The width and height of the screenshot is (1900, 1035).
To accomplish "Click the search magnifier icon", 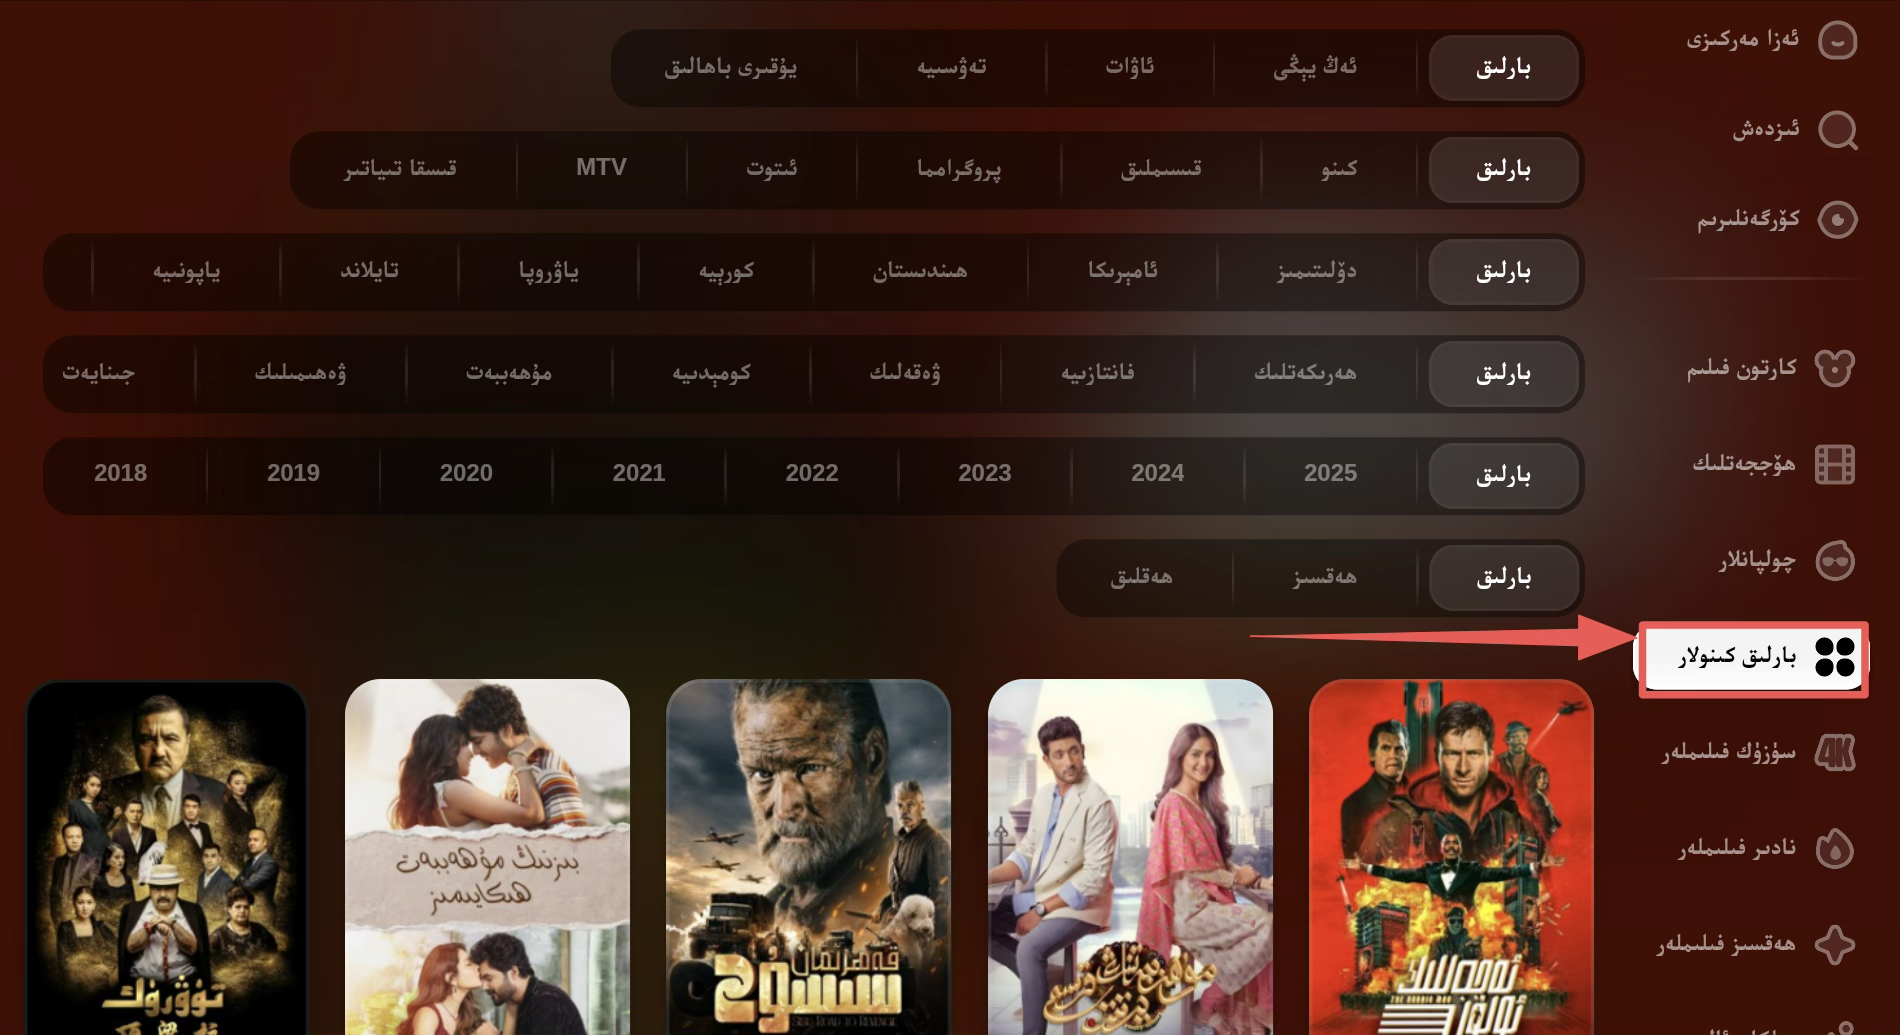I will coord(1837,130).
